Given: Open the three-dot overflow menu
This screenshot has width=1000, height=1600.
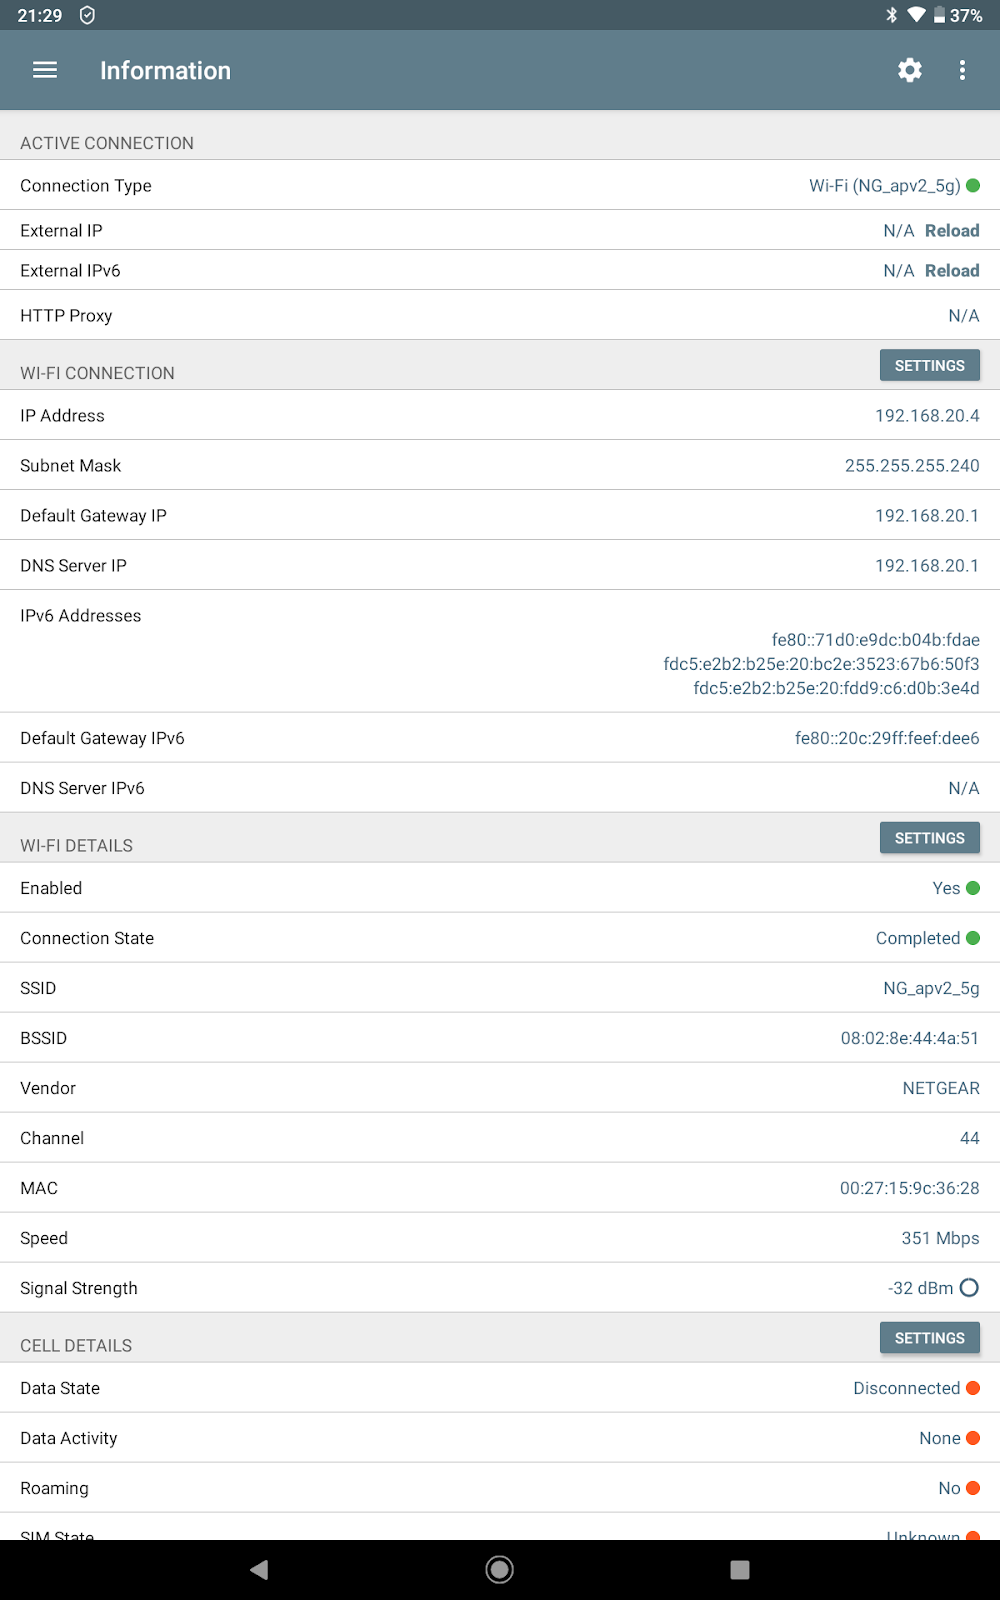Looking at the screenshot, I should 962,70.
